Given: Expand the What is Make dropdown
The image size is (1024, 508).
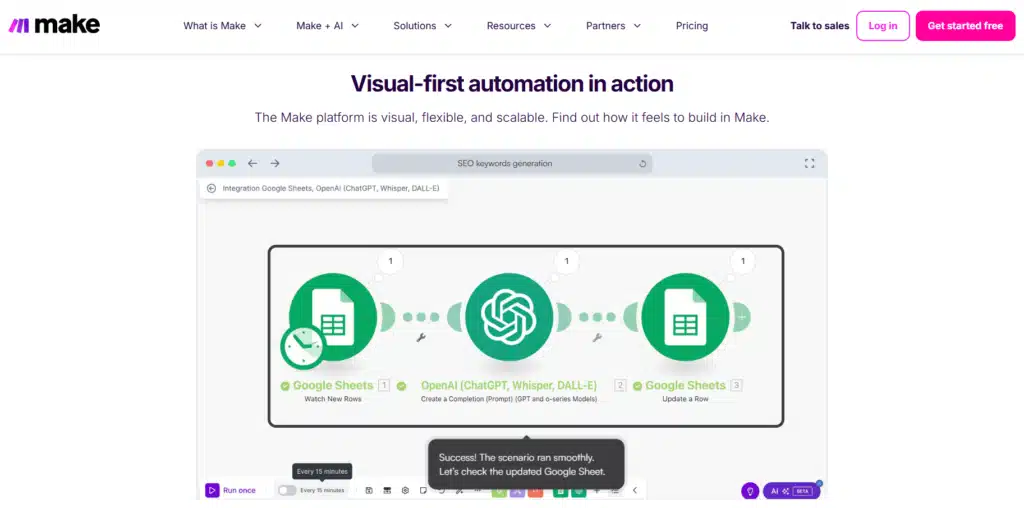Looking at the screenshot, I should tap(222, 26).
